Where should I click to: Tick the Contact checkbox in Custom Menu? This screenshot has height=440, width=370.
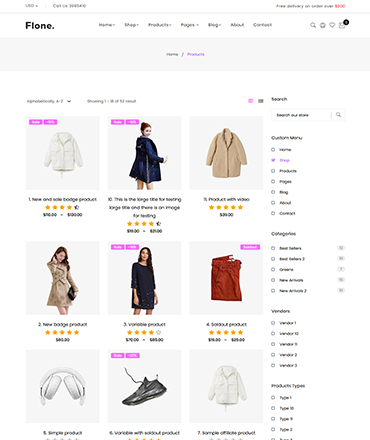pos(273,214)
